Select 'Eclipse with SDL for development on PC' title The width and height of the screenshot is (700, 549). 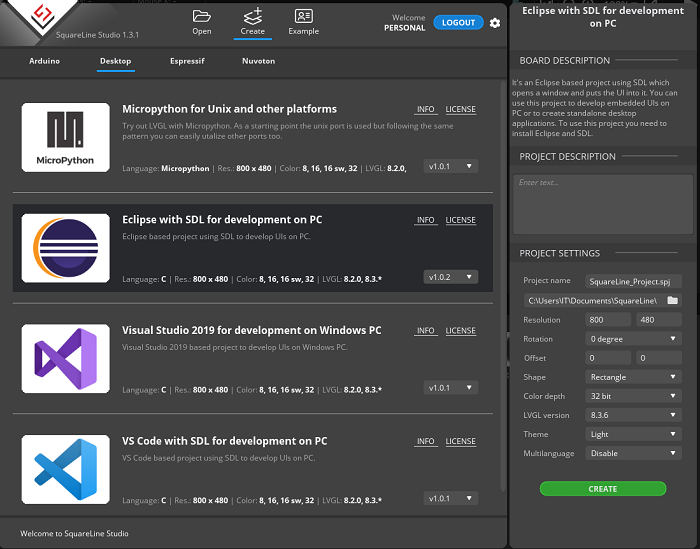(222, 220)
